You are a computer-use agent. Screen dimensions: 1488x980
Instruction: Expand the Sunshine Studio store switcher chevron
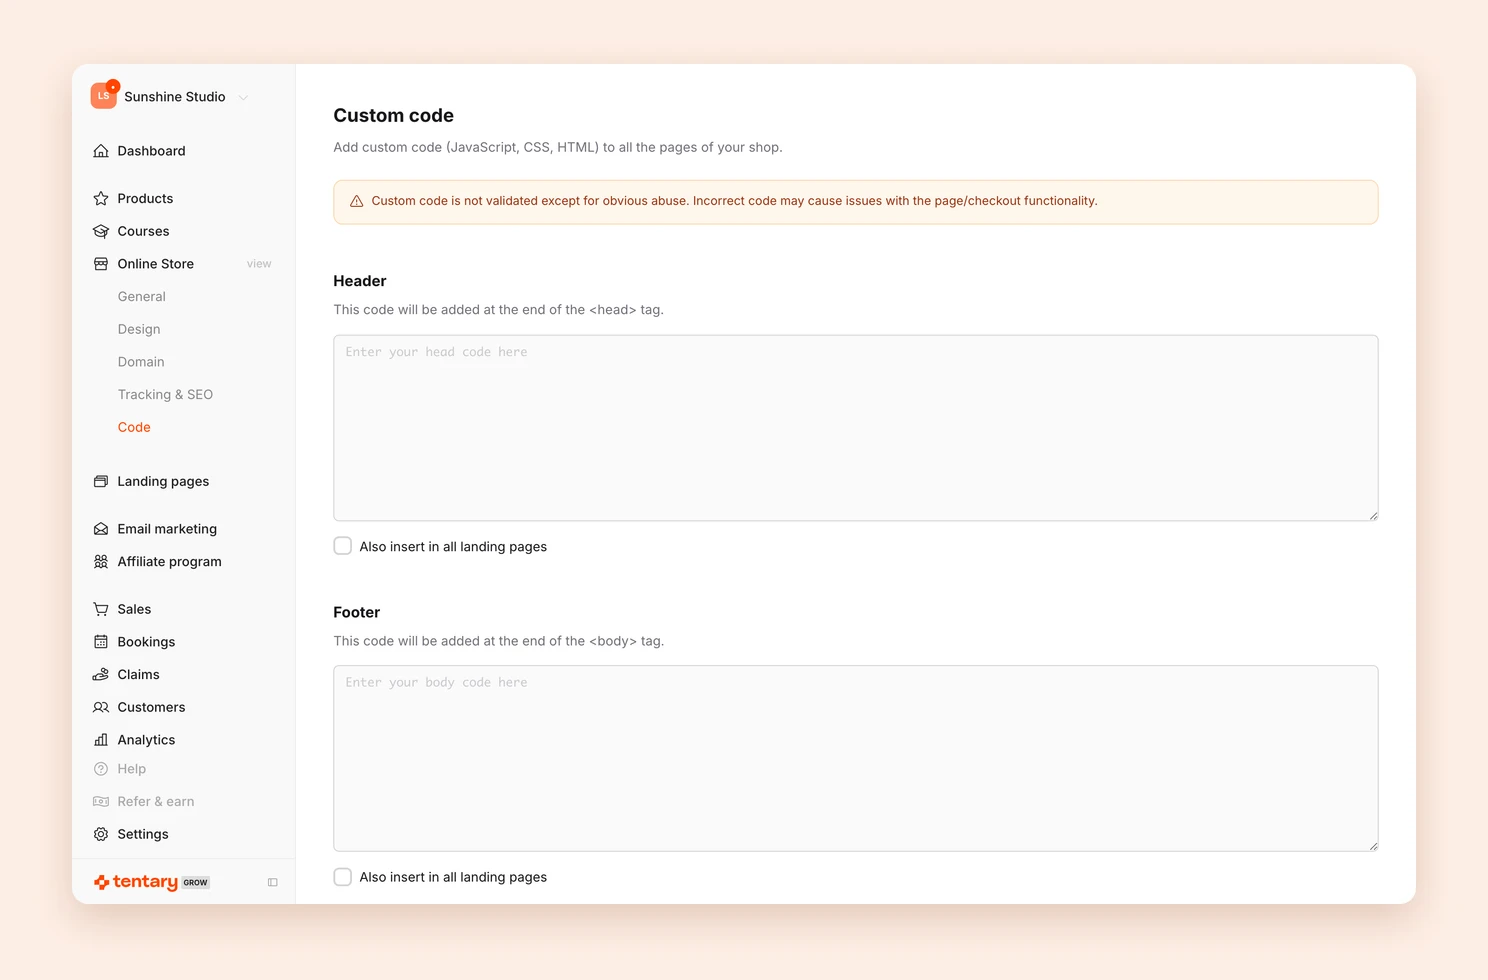(x=243, y=97)
